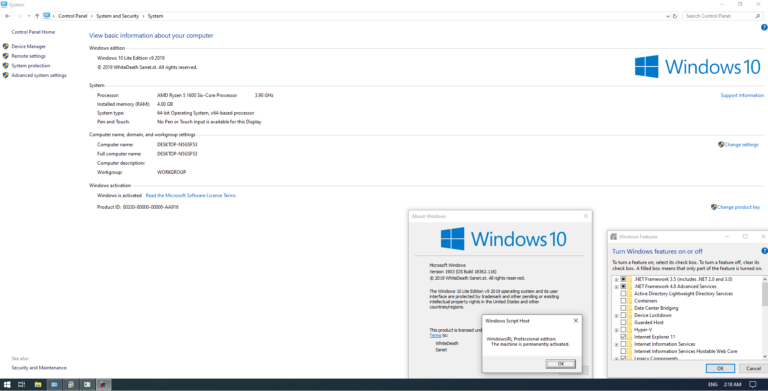
Task: Toggle .NET Framework 3.5 checkbox
Action: point(623,279)
